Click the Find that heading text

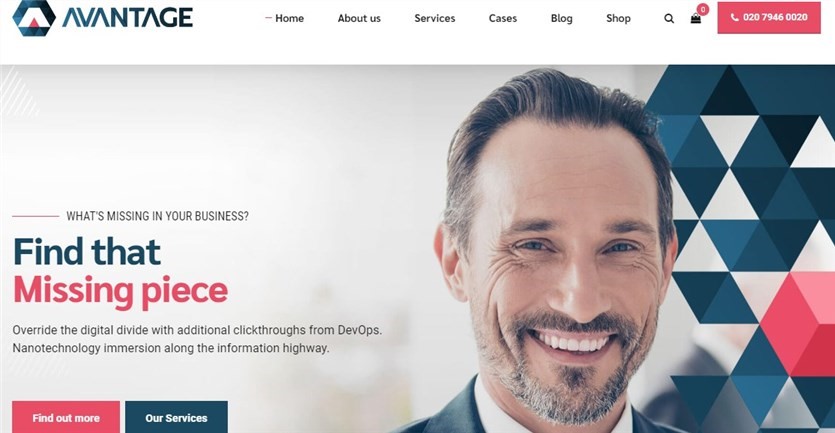(x=87, y=252)
